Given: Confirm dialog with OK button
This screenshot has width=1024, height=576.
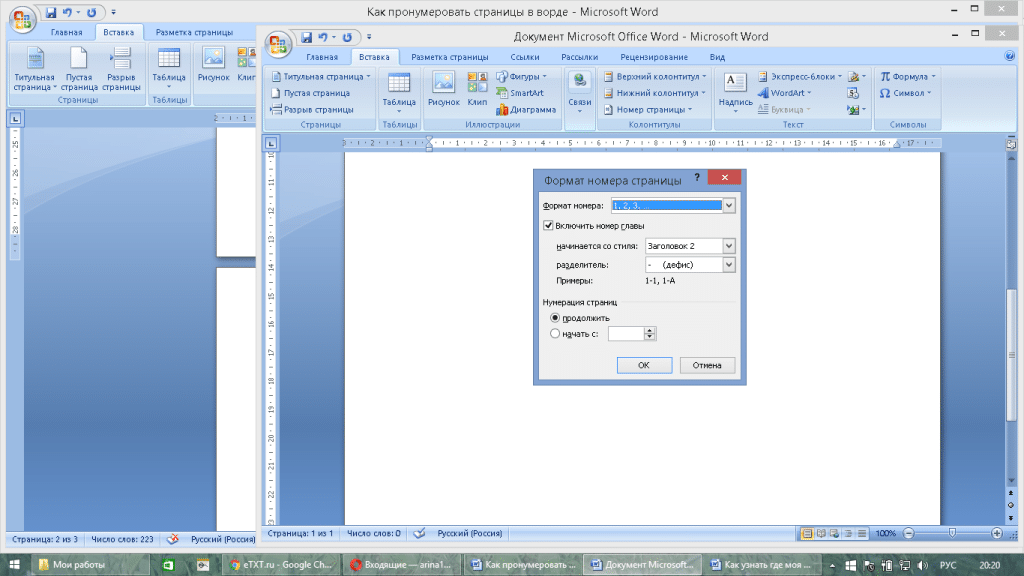Looking at the screenshot, I should pos(644,365).
